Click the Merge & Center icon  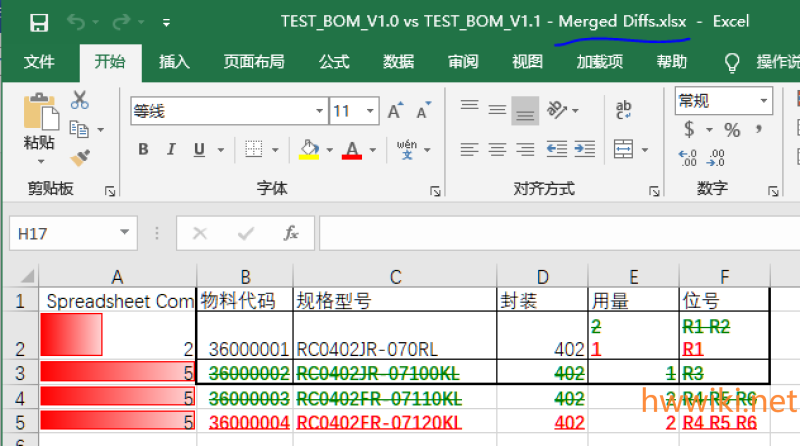(x=623, y=150)
